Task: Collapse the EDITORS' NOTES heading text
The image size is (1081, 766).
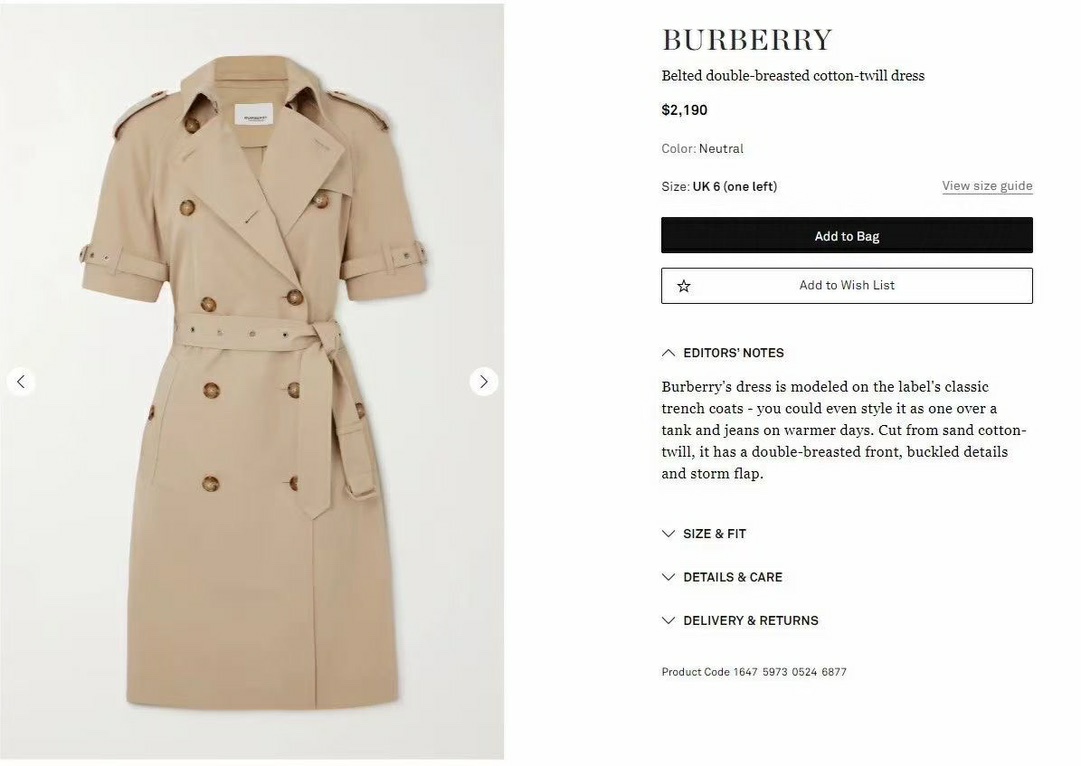Action: click(x=734, y=353)
